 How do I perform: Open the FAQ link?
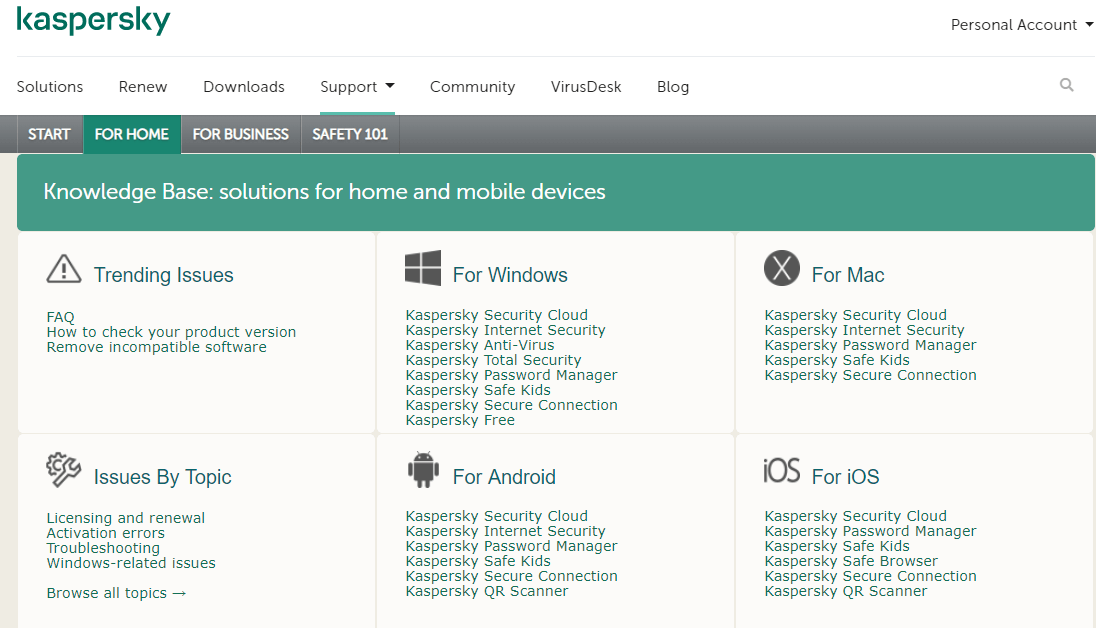(60, 317)
